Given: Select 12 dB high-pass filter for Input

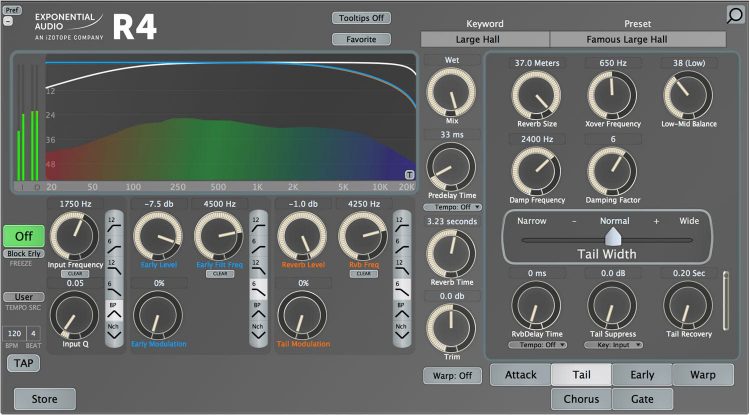Looking at the screenshot, I should tap(114, 223).
